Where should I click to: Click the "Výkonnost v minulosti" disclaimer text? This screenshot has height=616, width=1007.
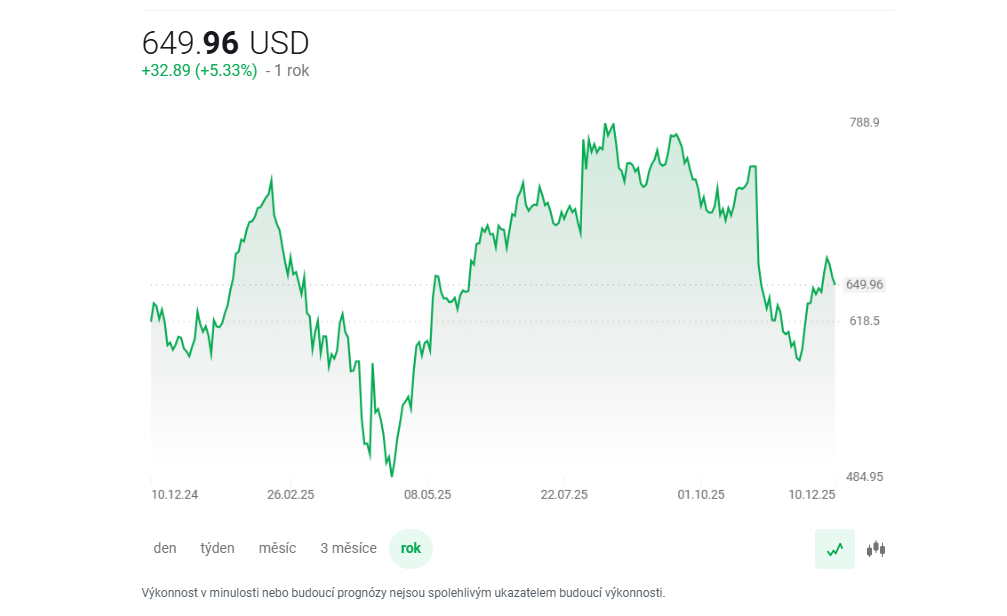(x=403, y=592)
